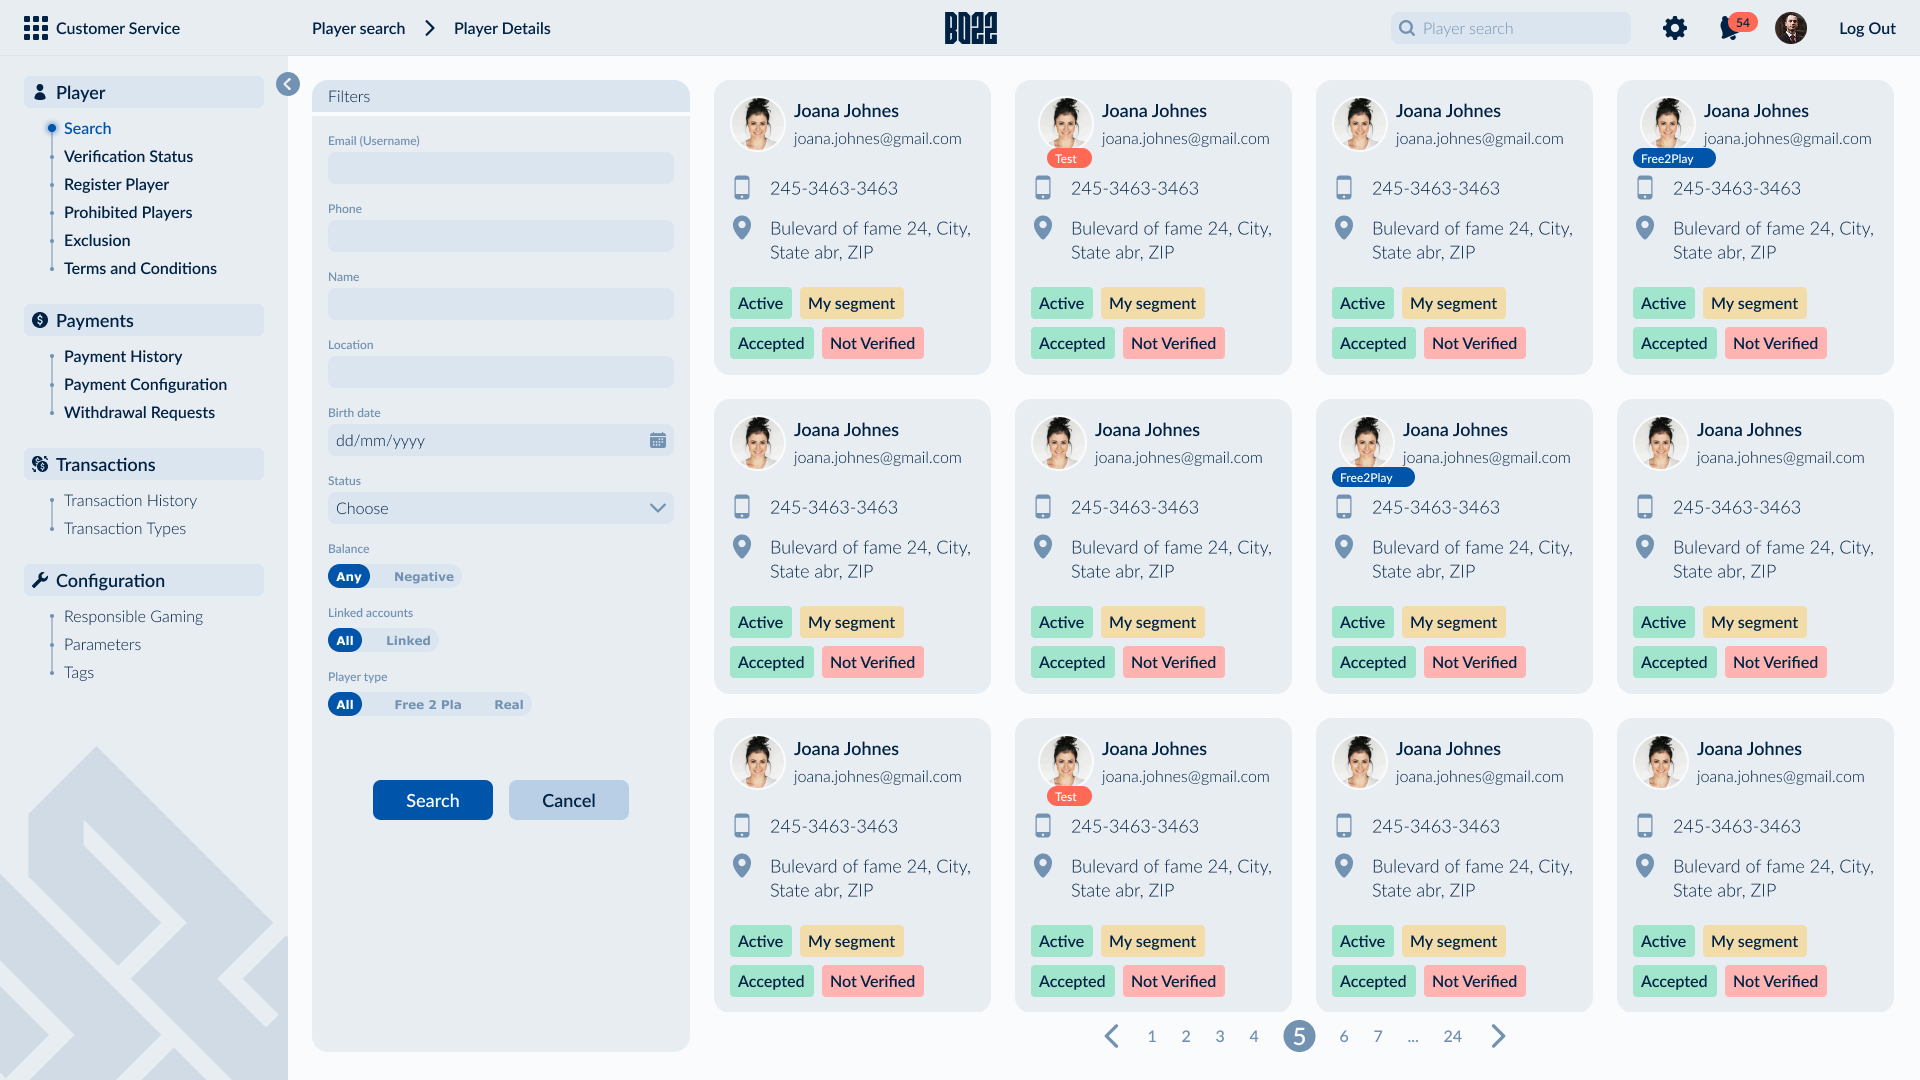This screenshot has height=1080, width=1920.
Task: Open the notifications bell with 54 badge
Action: (x=1730, y=28)
